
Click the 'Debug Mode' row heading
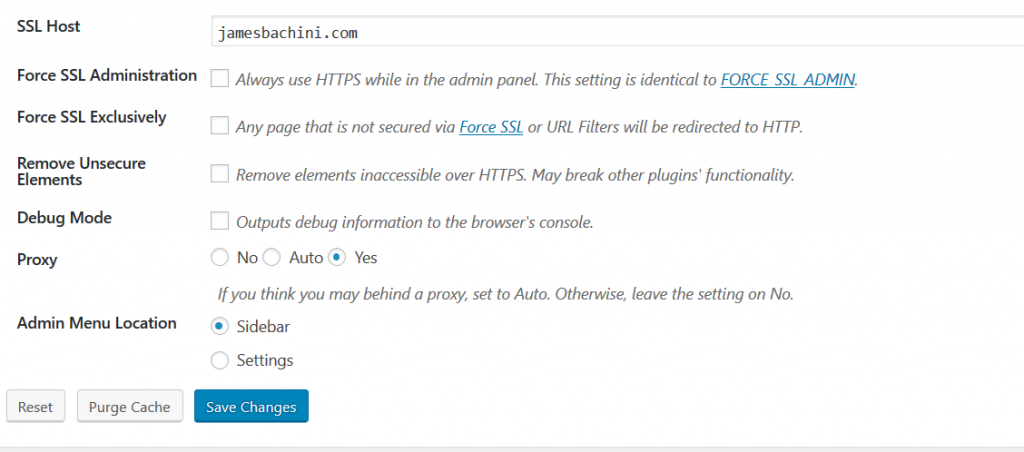(64, 218)
